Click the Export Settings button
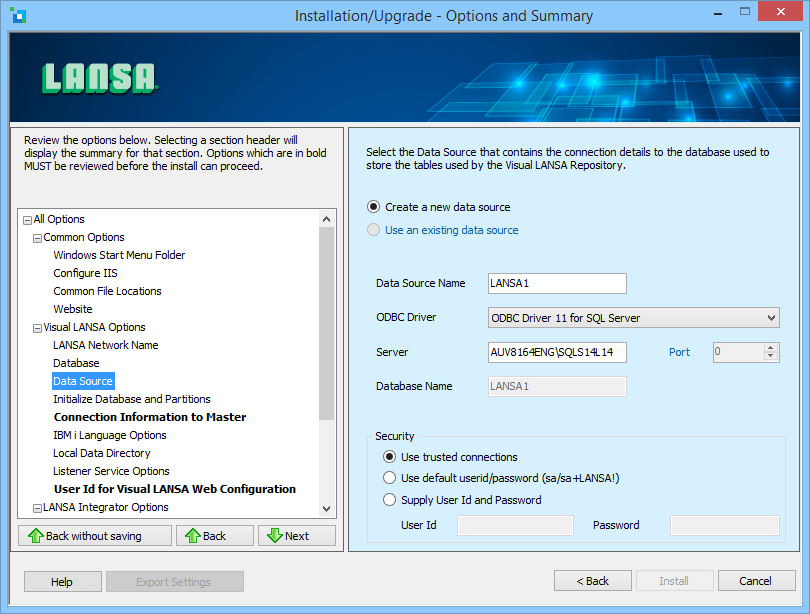The image size is (810, 614). point(175,581)
